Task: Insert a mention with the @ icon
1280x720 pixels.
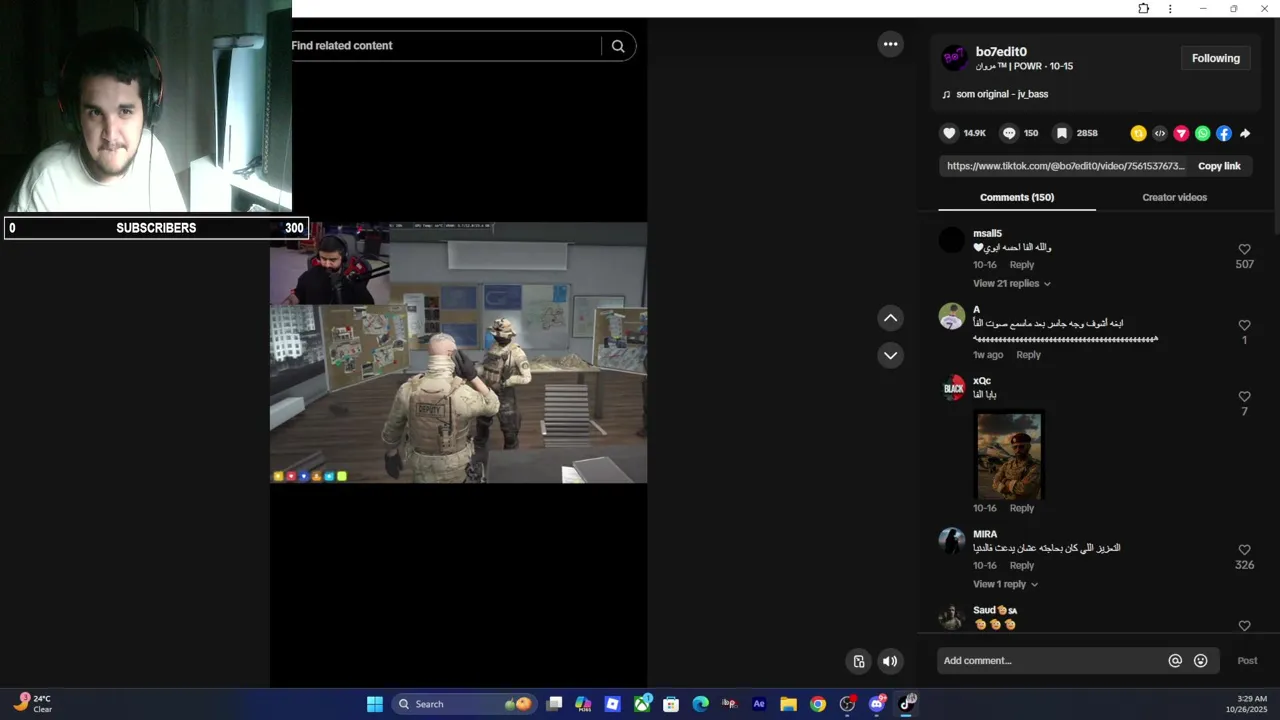Action: [x=1175, y=661]
